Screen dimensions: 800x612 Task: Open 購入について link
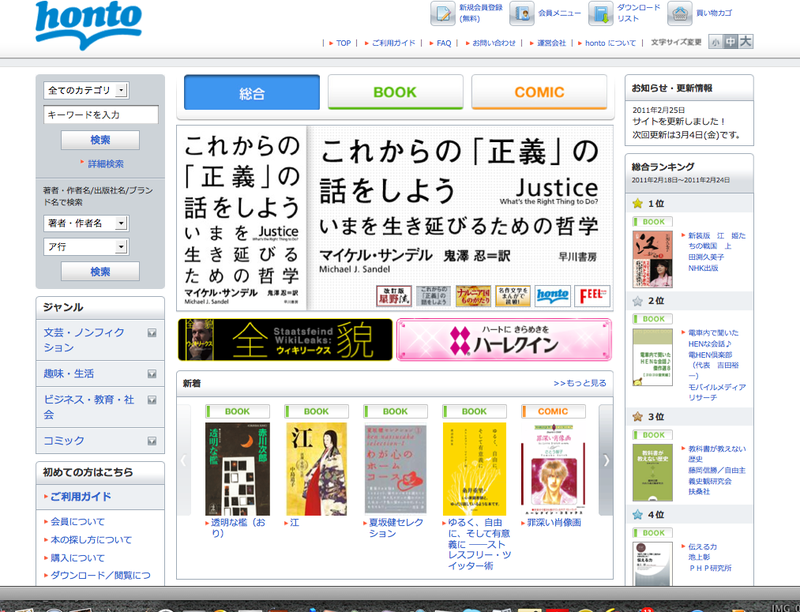point(78,558)
